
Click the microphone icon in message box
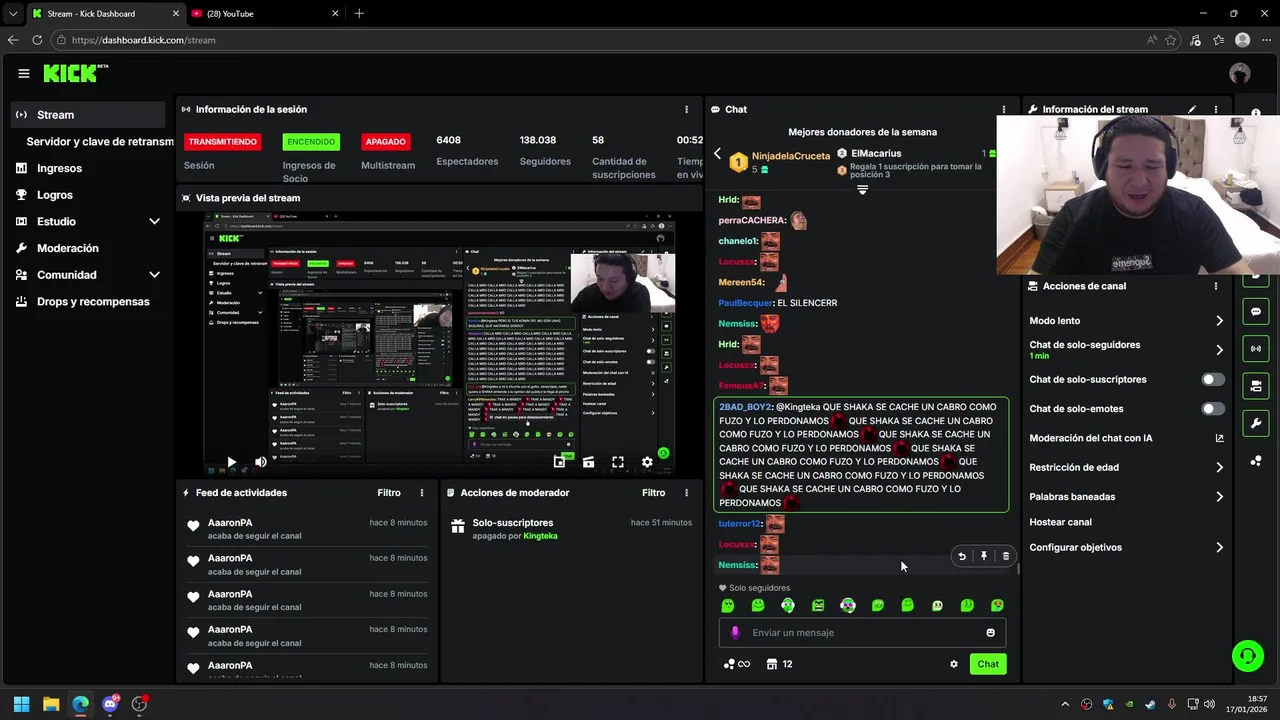[x=735, y=632]
